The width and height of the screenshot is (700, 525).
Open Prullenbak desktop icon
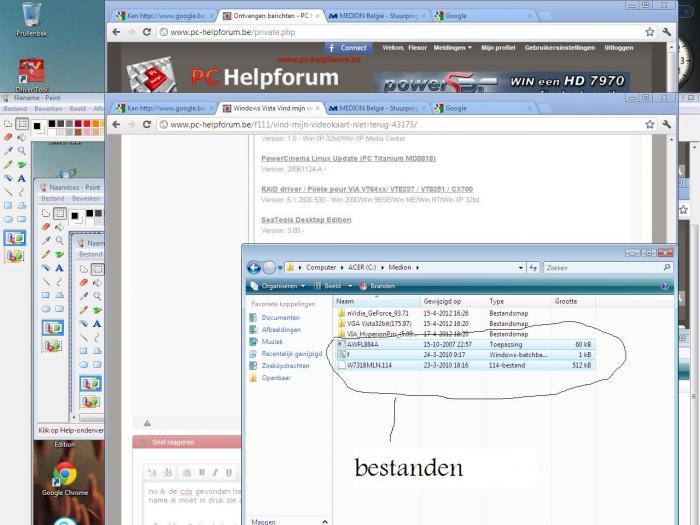(31, 20)
